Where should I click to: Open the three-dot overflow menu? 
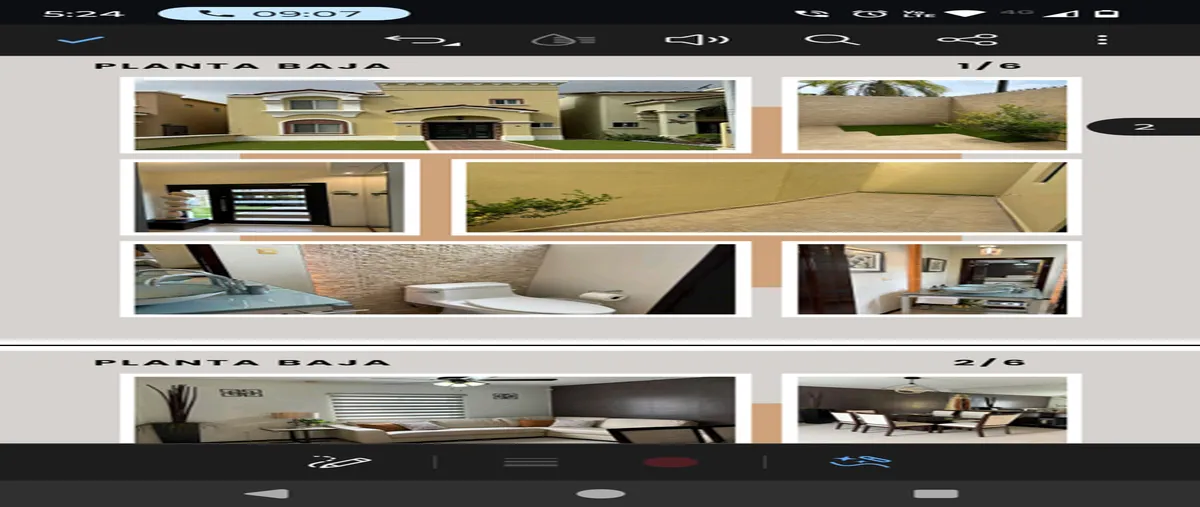pyautogui.click(x=1101, y=40)
